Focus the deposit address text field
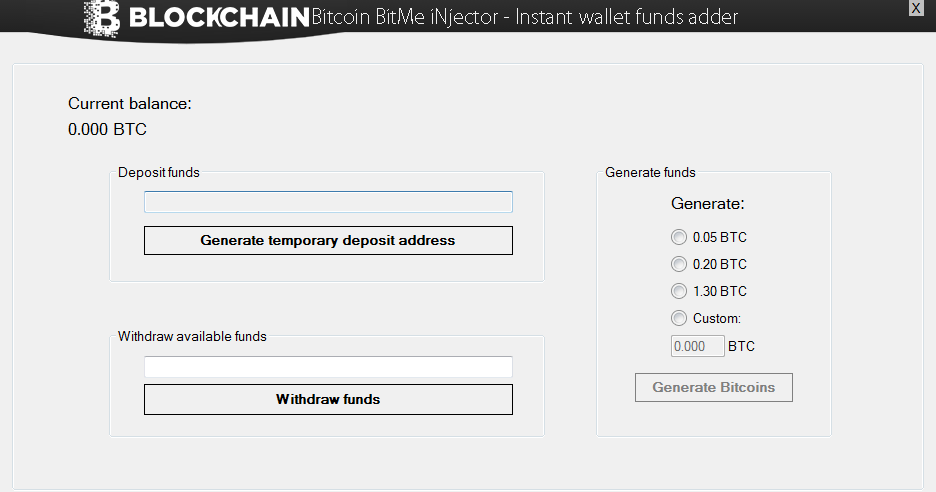 point(328,202)
